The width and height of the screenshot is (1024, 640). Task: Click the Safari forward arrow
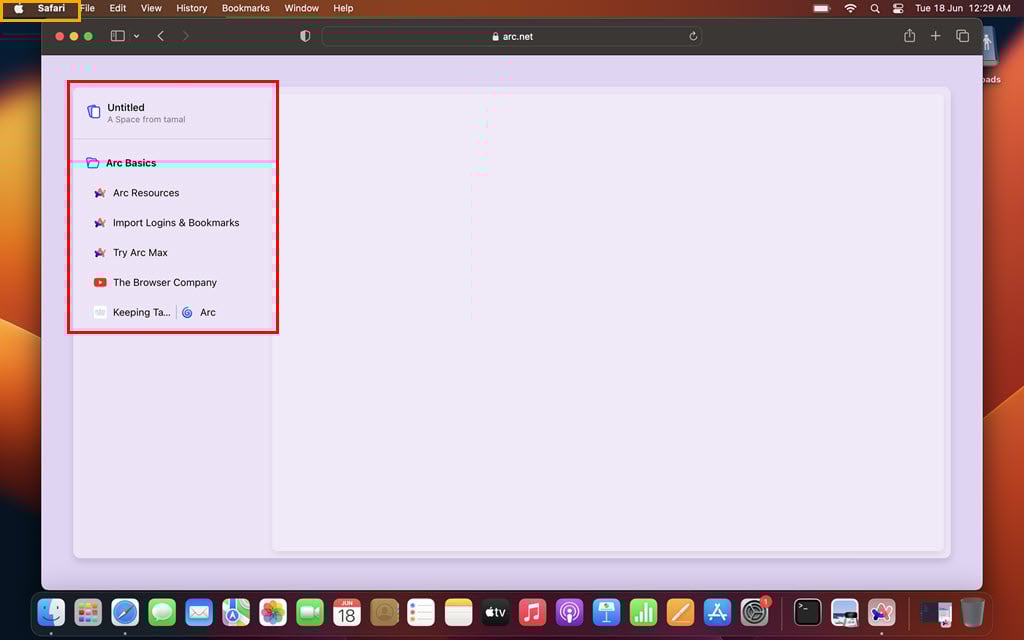click(x=186, y=36)
